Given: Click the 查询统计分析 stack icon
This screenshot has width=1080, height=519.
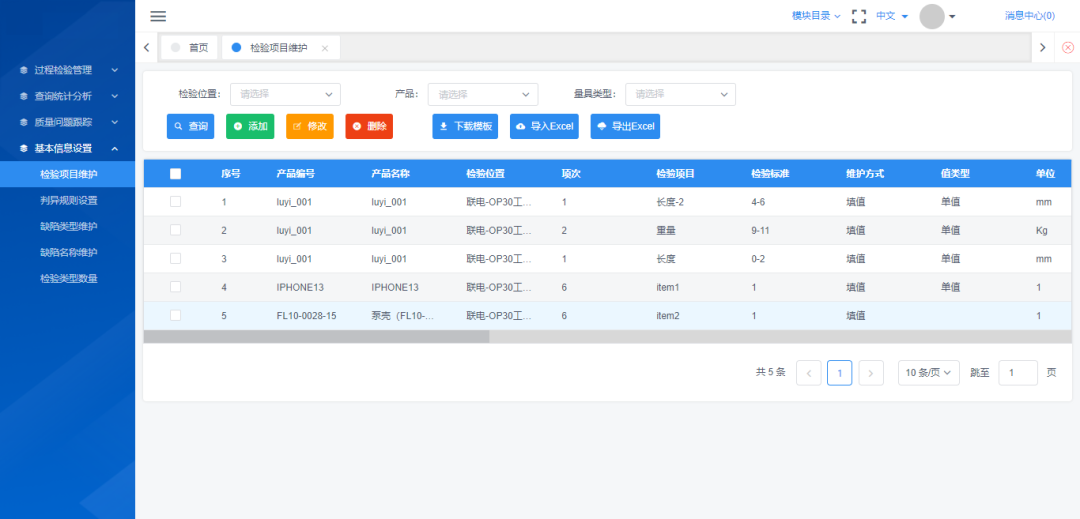Looking at the screenshot, I should 23,96.
